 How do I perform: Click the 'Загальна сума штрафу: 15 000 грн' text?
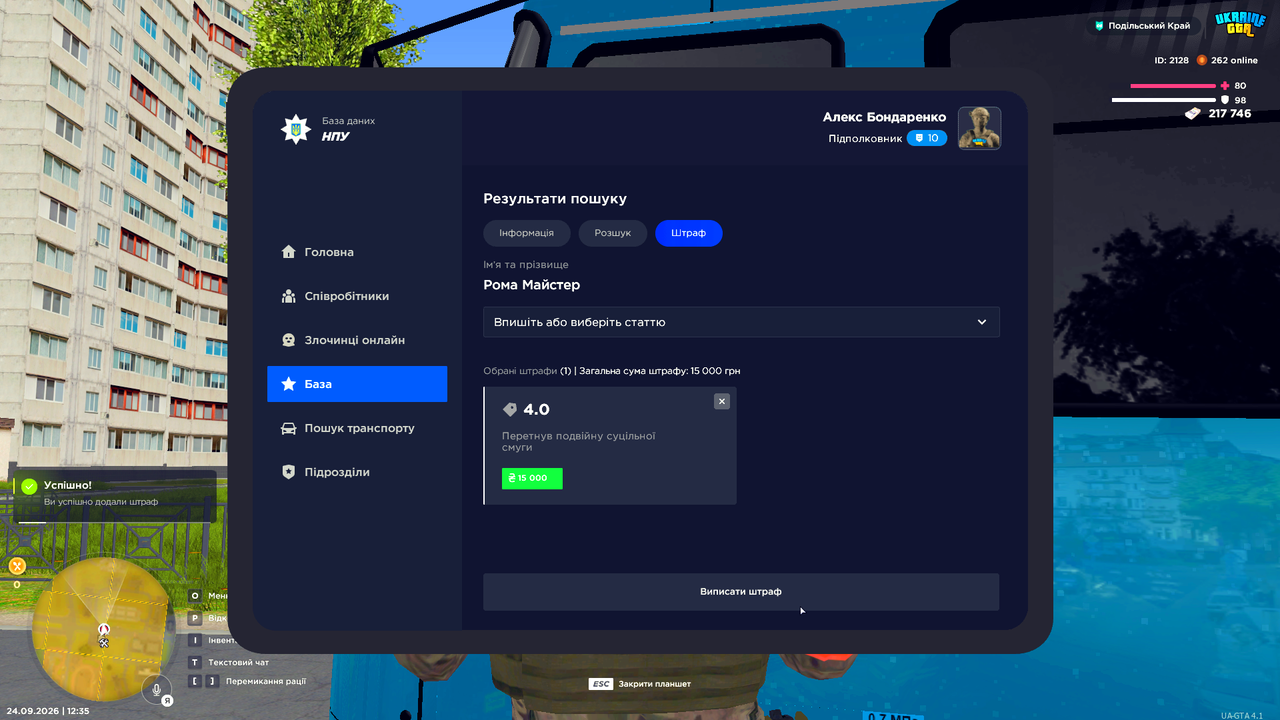coord(660,371)
